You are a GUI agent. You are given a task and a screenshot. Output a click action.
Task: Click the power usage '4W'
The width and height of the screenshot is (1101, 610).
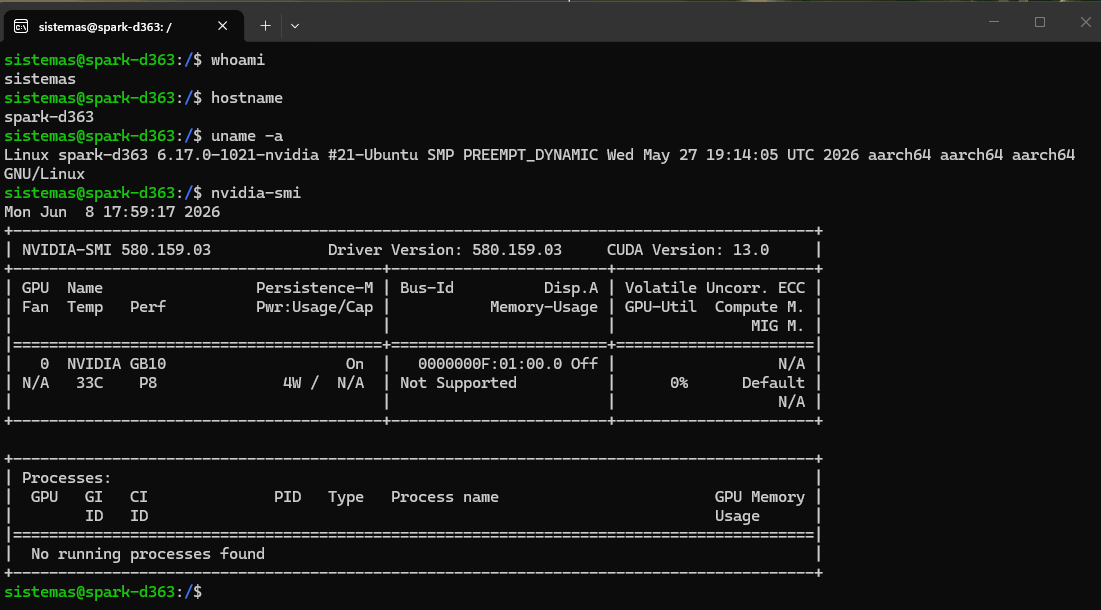click(292, 383)
